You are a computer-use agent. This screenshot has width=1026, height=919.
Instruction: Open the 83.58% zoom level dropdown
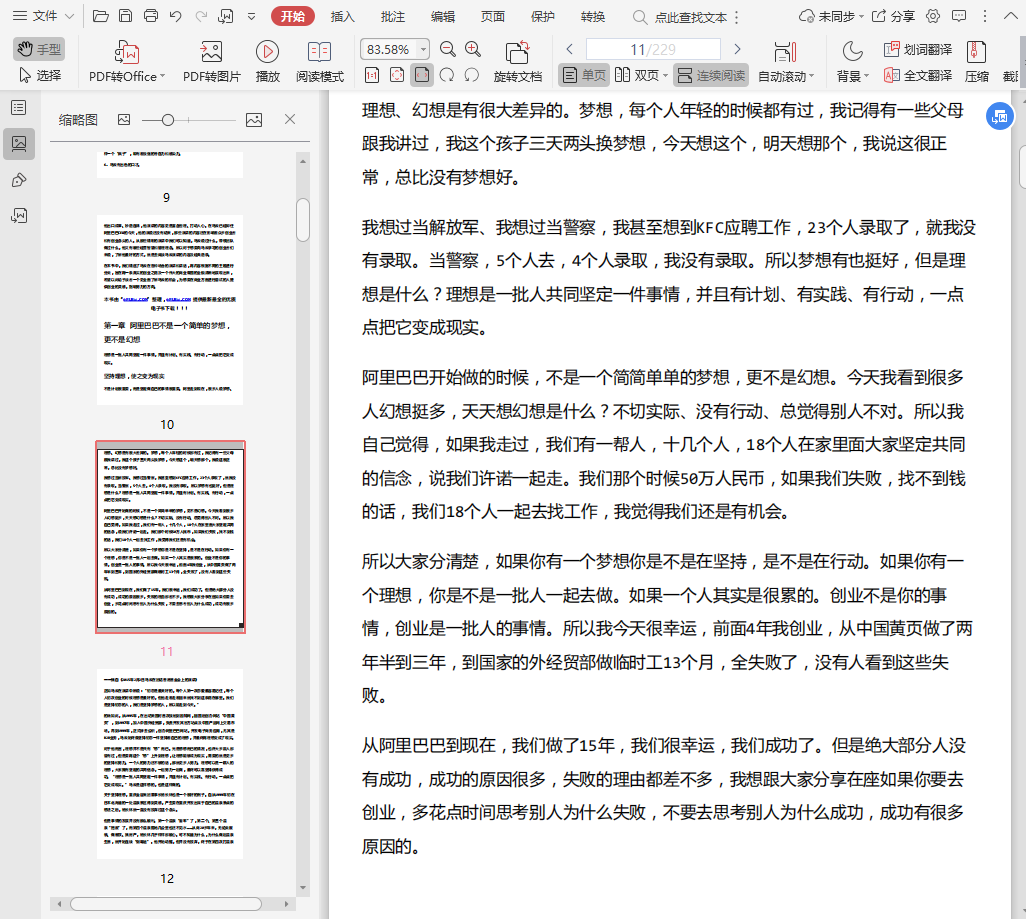coord(423,50)
